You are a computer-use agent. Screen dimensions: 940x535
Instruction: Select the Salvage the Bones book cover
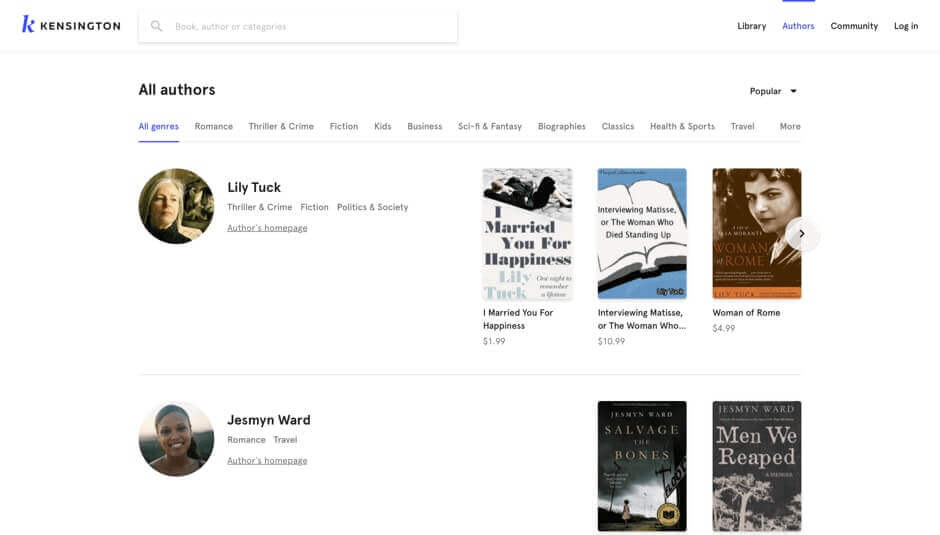[641, 466]
